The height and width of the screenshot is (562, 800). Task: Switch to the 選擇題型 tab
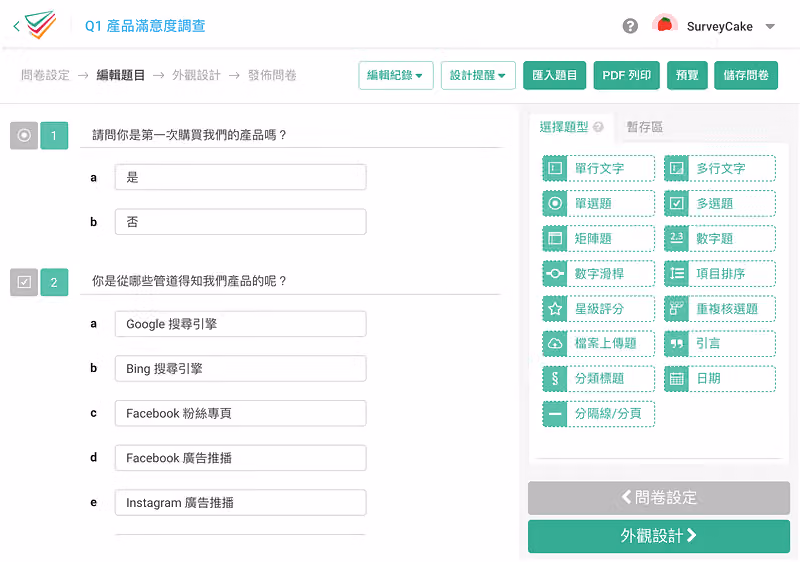[564, 127]
